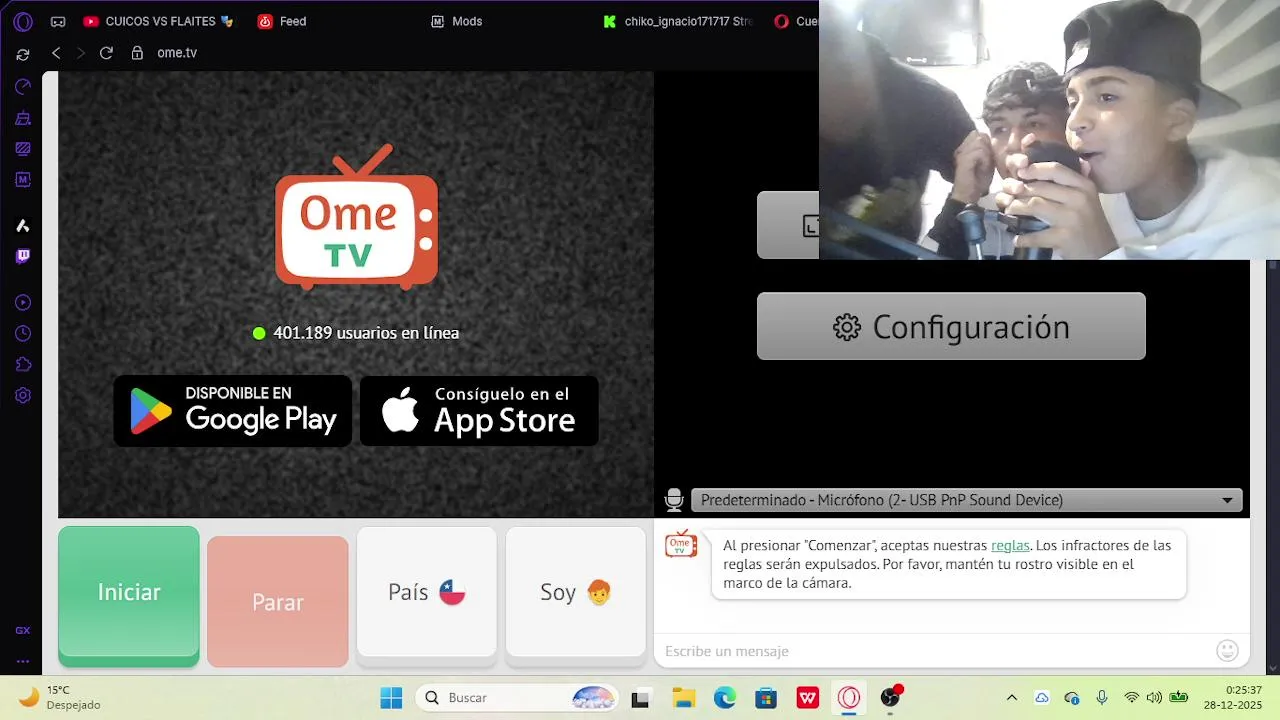Open sidebar Settings gear icon

(23, 395)
